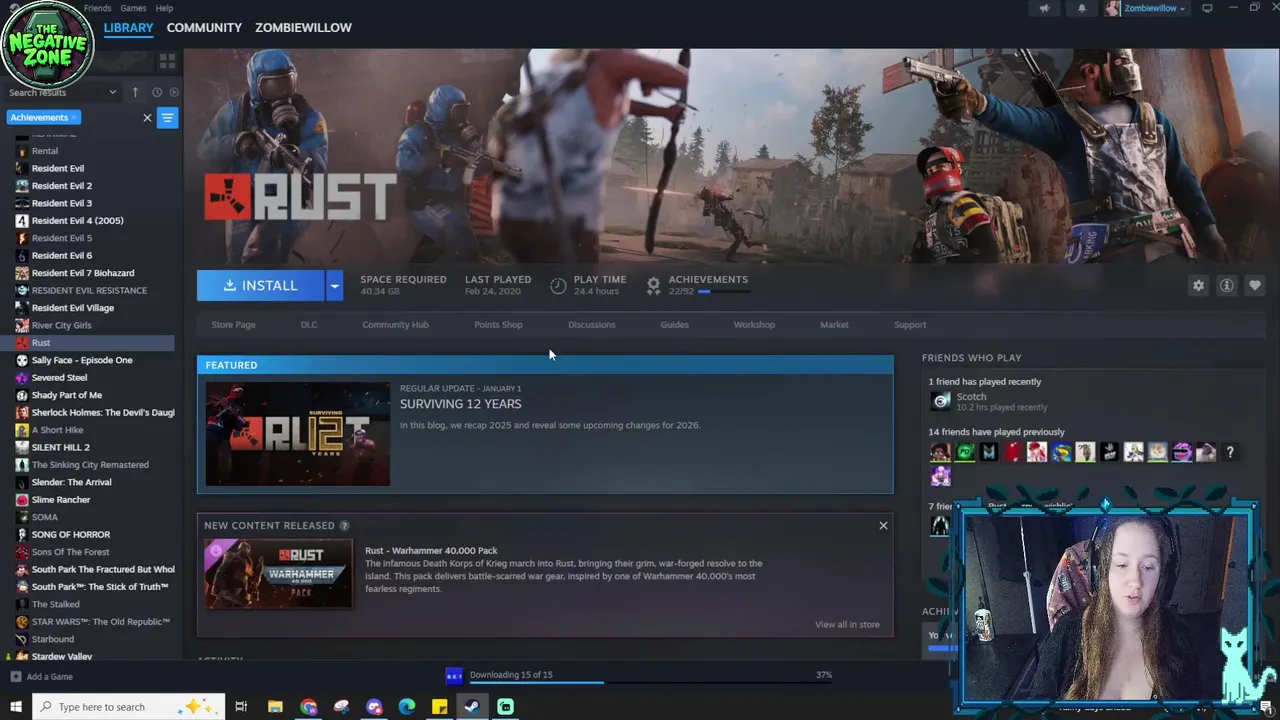Viewport: 1280px width, 720px height.
Task: Click View all in store link
Action: (x=847, y=625)
